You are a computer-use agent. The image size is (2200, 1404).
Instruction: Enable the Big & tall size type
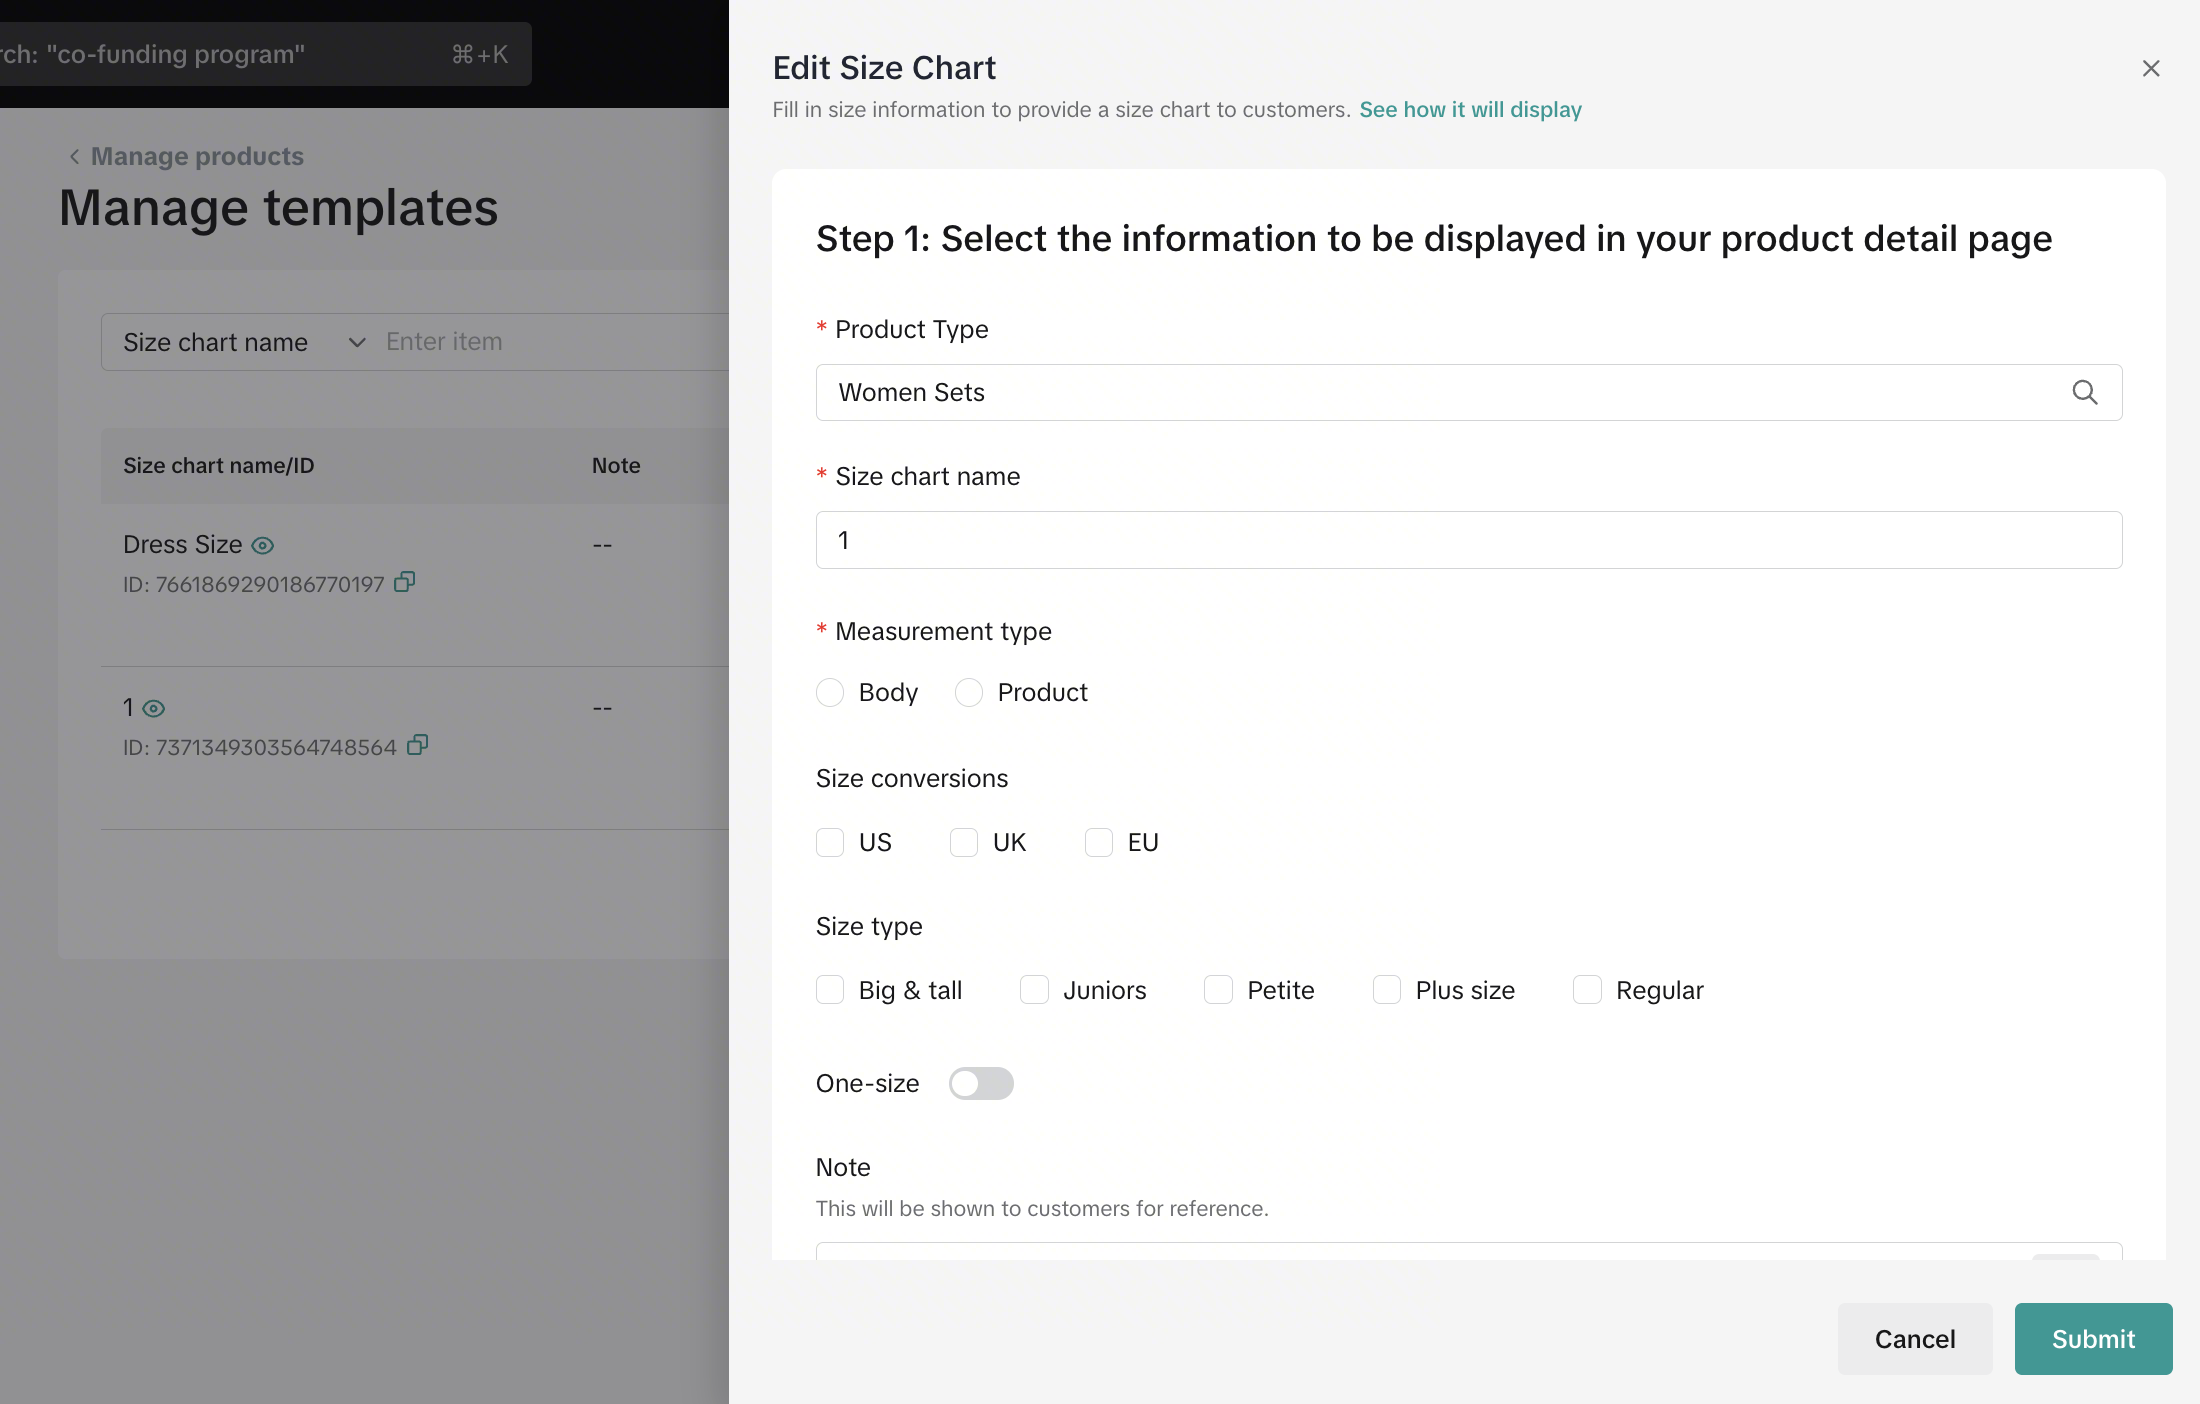(830, 990)
